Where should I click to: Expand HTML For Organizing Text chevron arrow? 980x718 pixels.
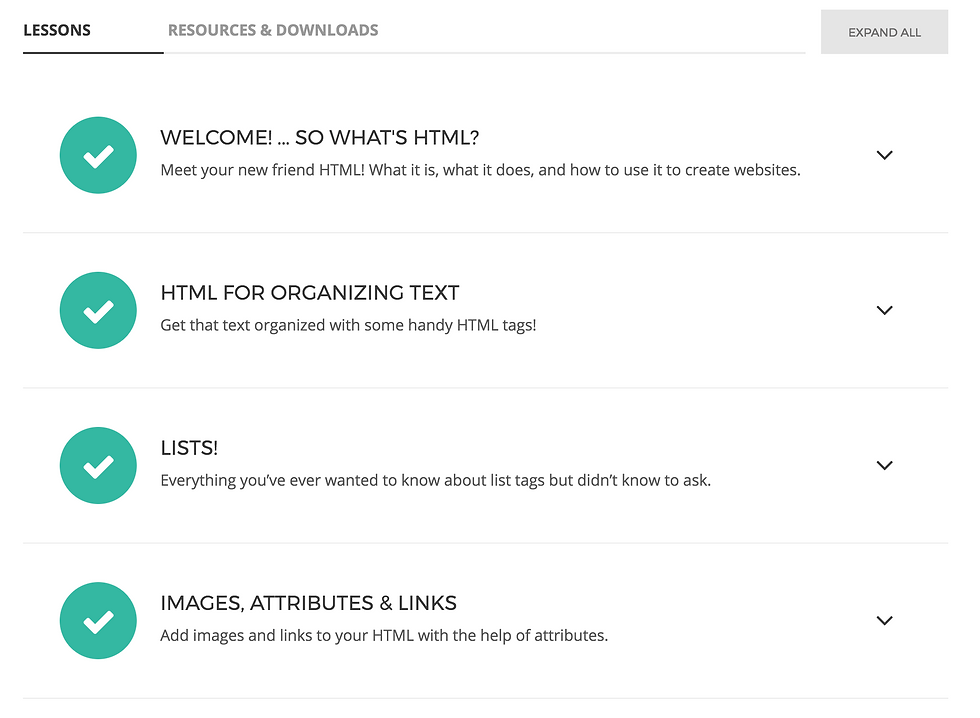pos(884,310)
